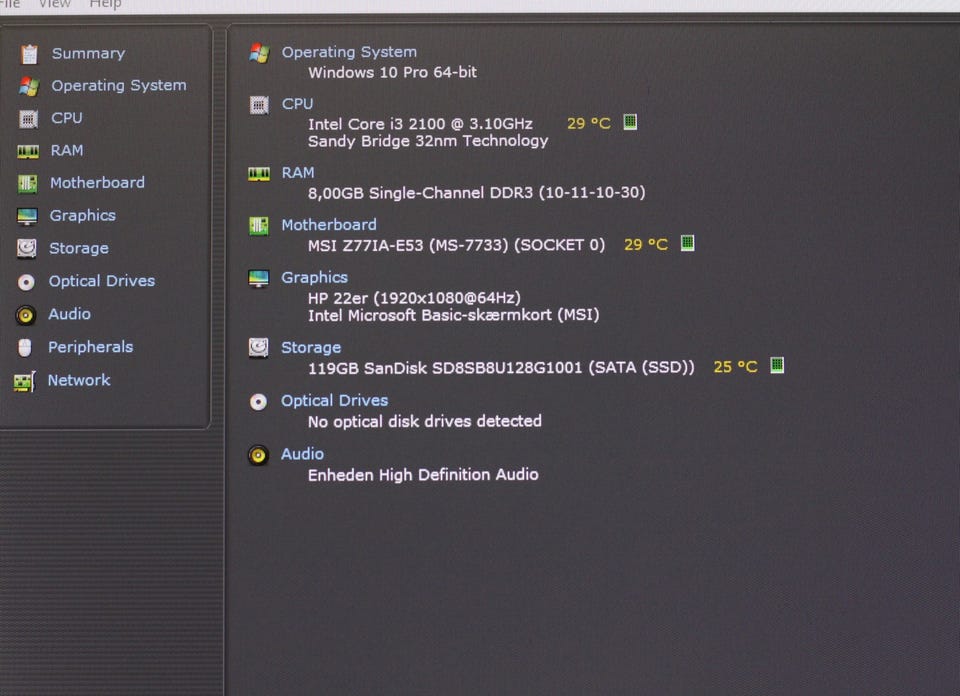Click the monitor icon beside Graphics heading
This screenshot has height=696, width=960.
click(258, 279)
